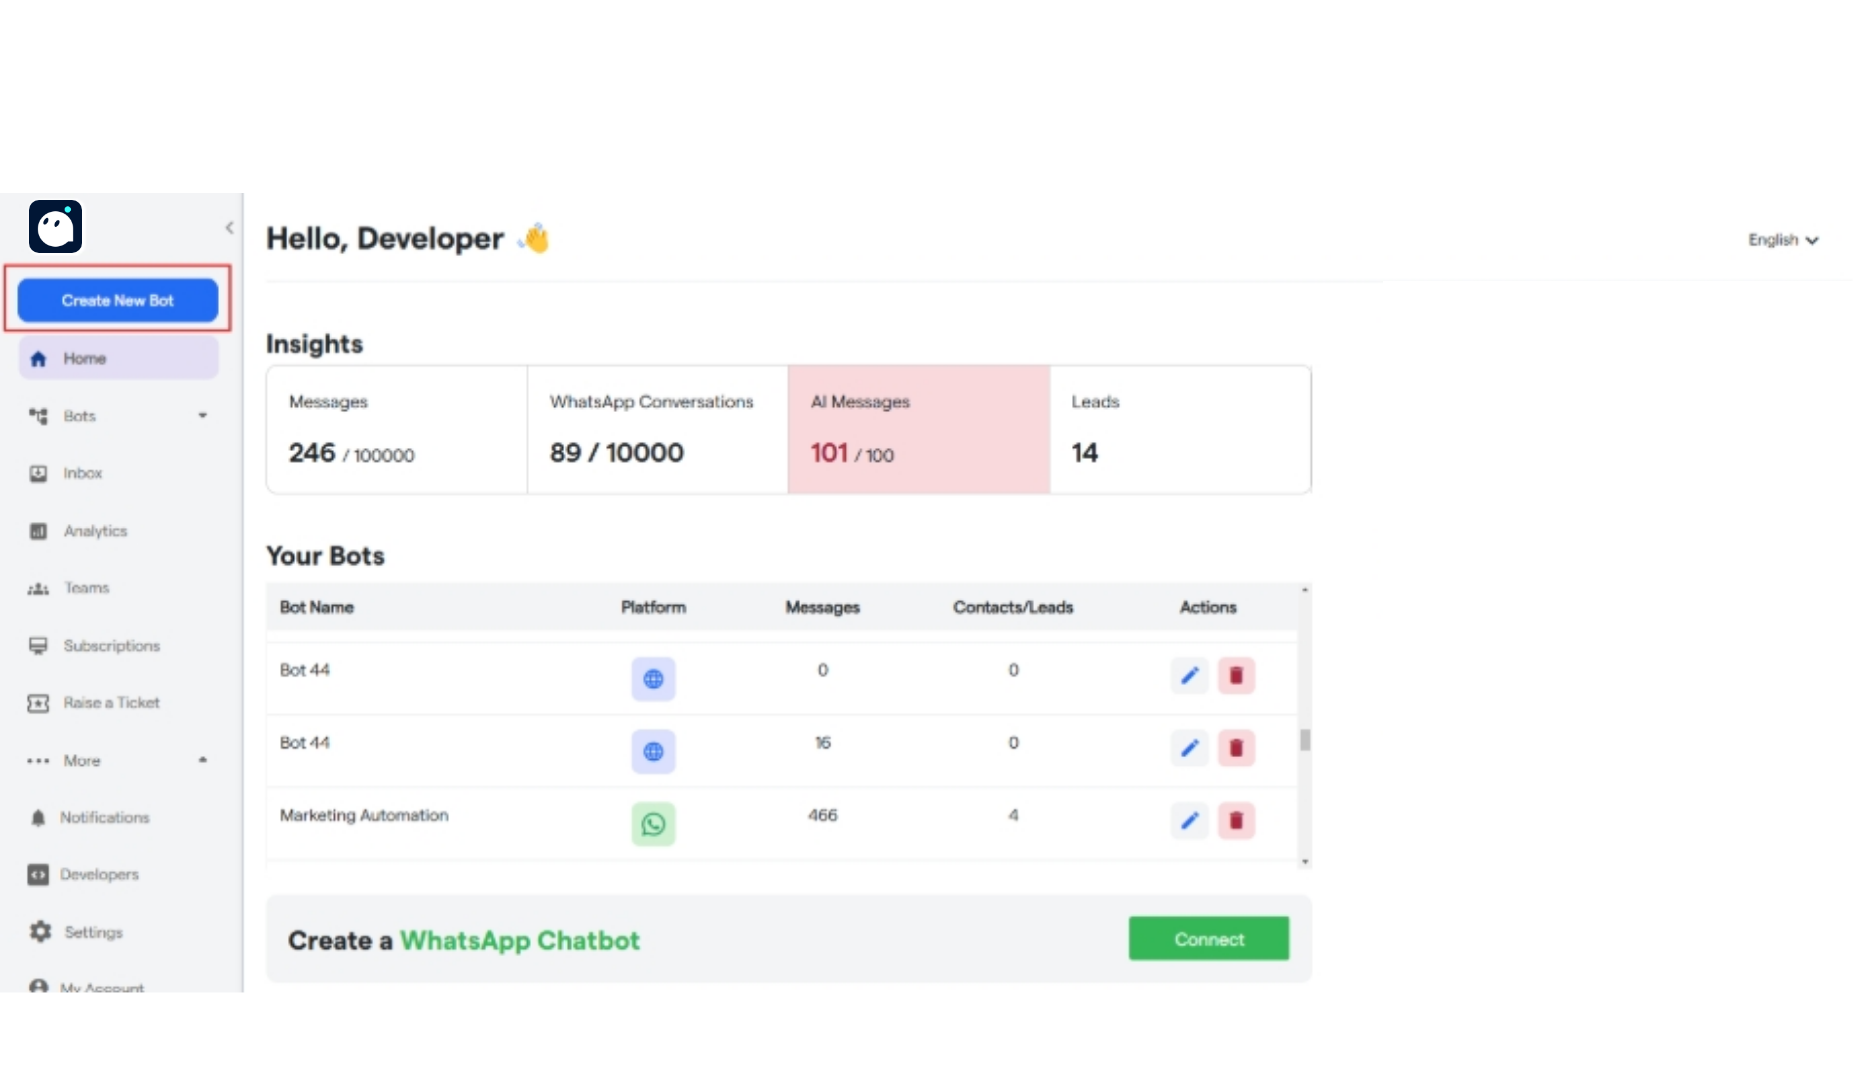Open the Settings gear in sidebar
The width and height of the screenshot is (1866, 1080).
38,931
